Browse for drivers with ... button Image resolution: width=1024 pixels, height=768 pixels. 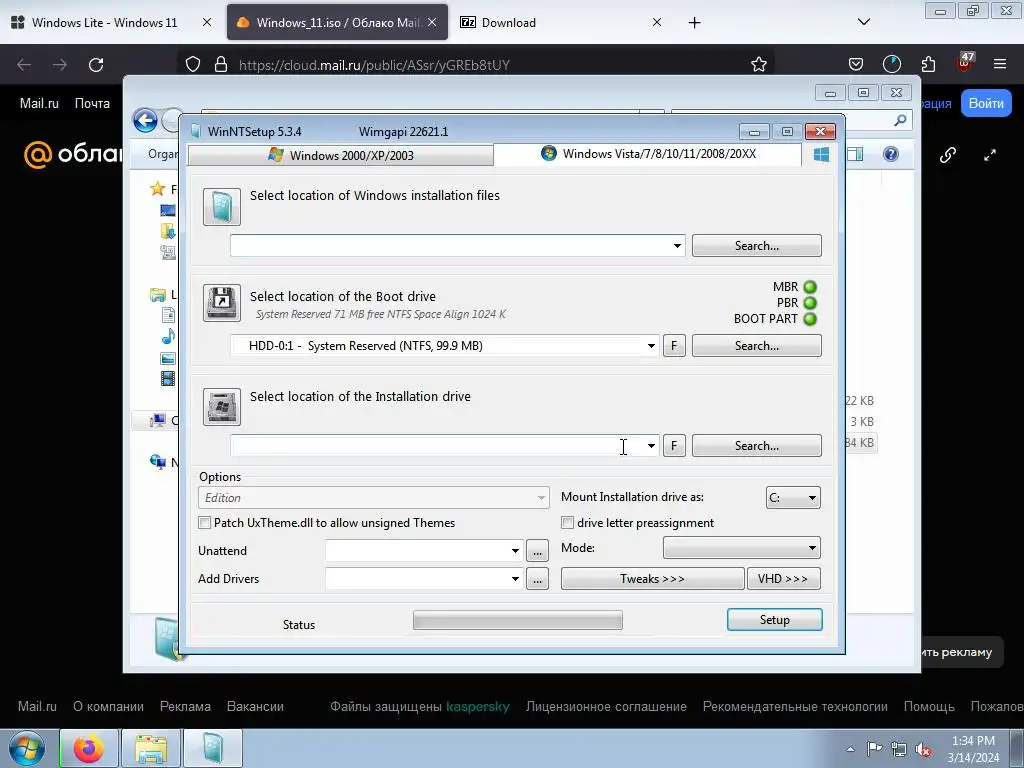coord(537,579)
